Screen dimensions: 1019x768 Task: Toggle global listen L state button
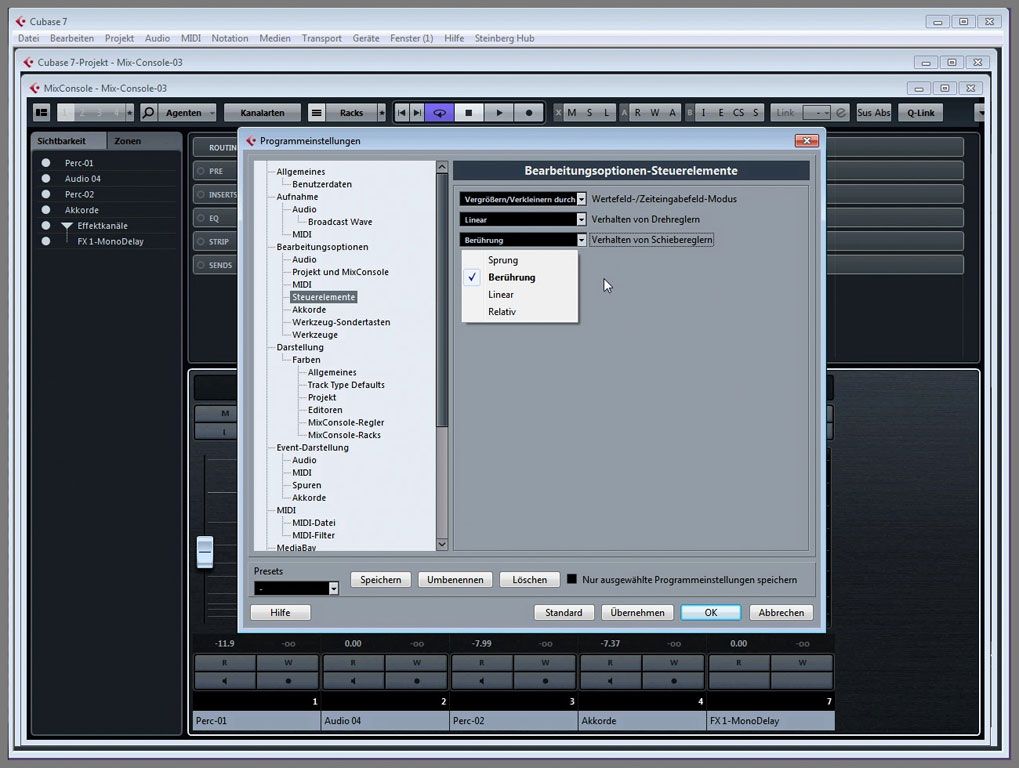607,112
